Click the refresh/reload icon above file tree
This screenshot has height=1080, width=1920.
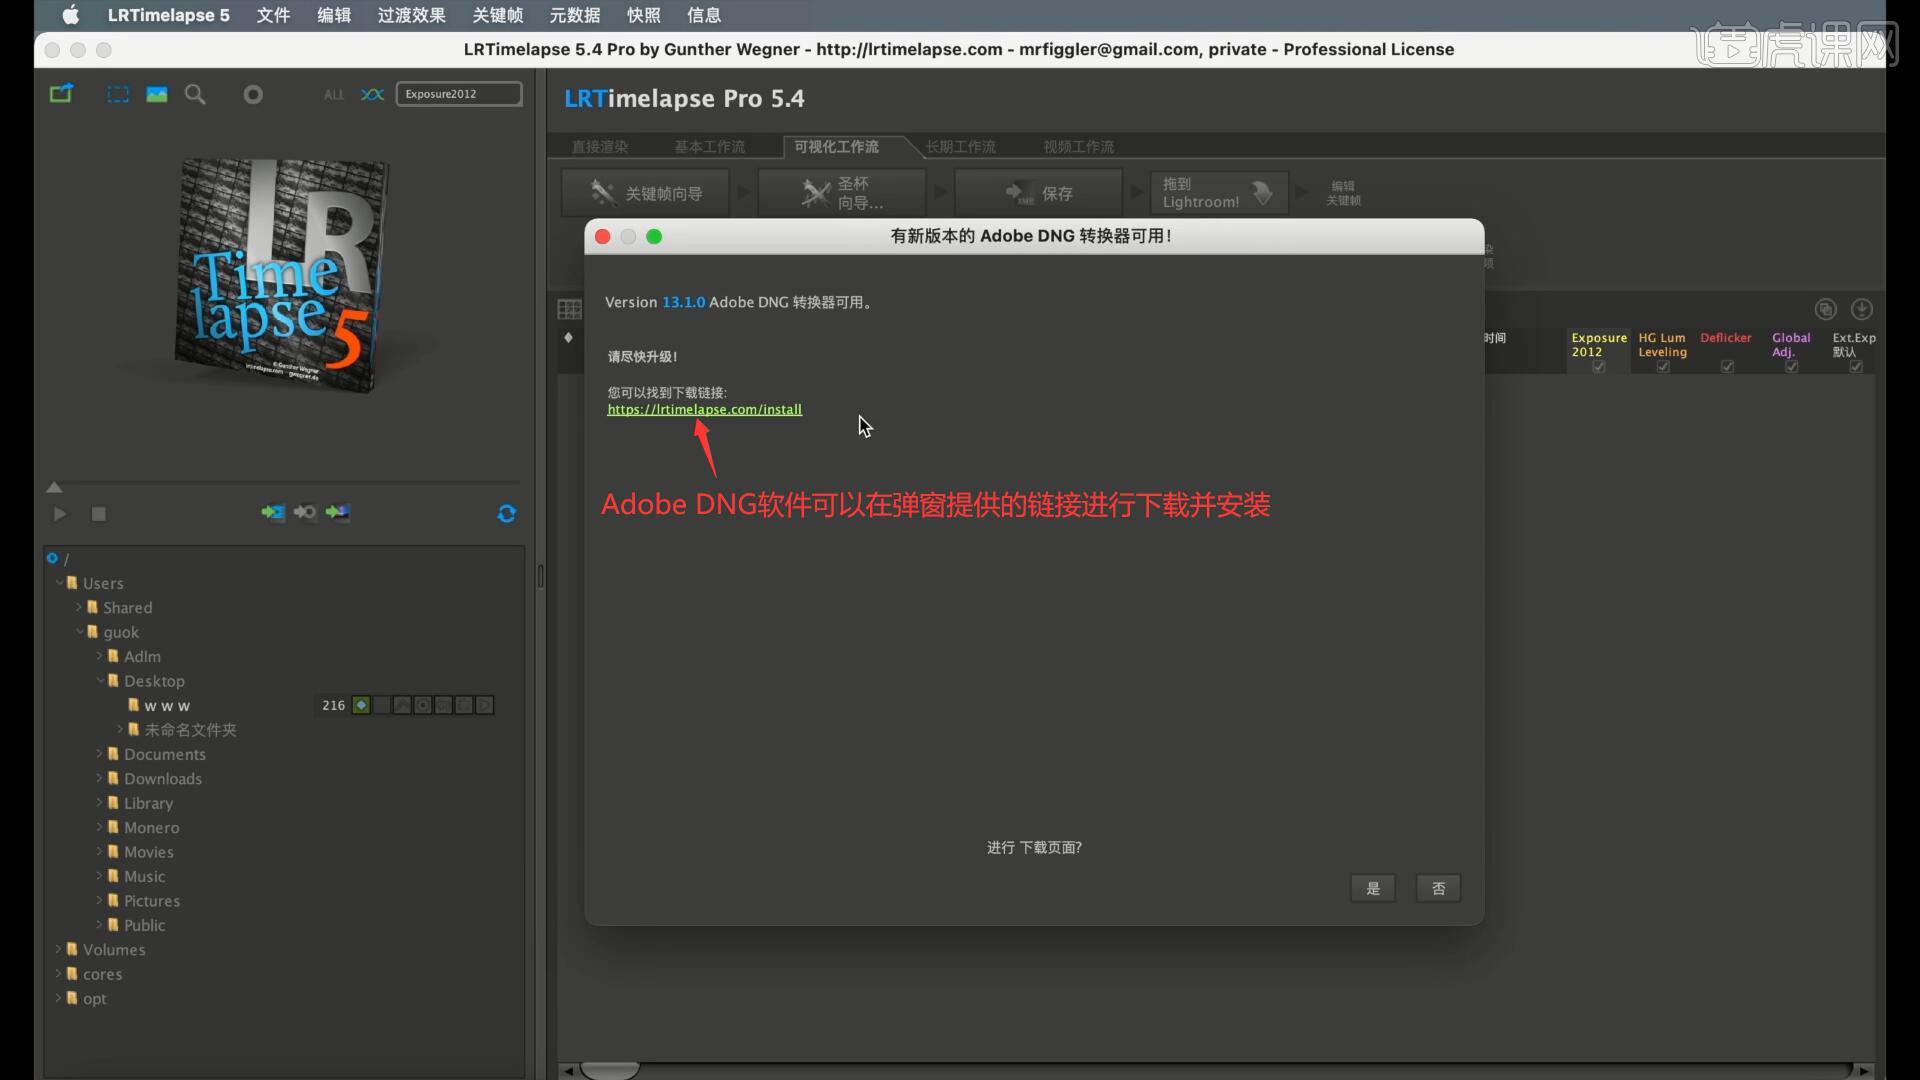coord(505,513)
